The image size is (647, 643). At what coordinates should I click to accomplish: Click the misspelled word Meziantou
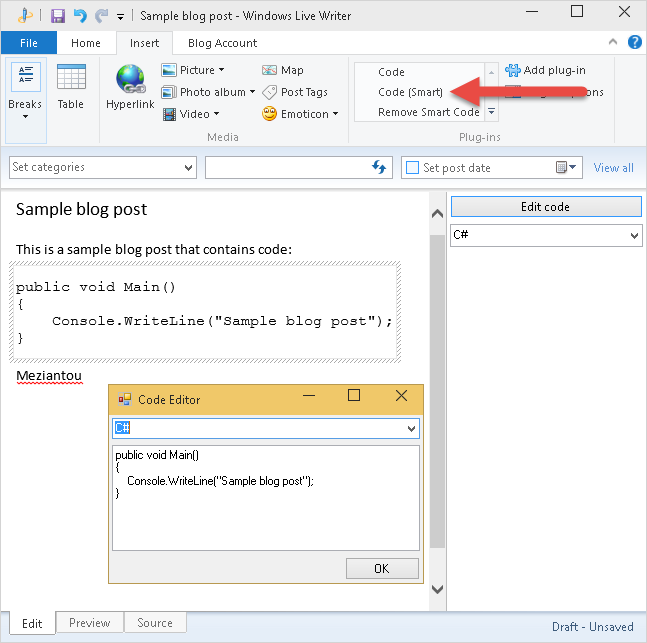(x=49, y=376)
